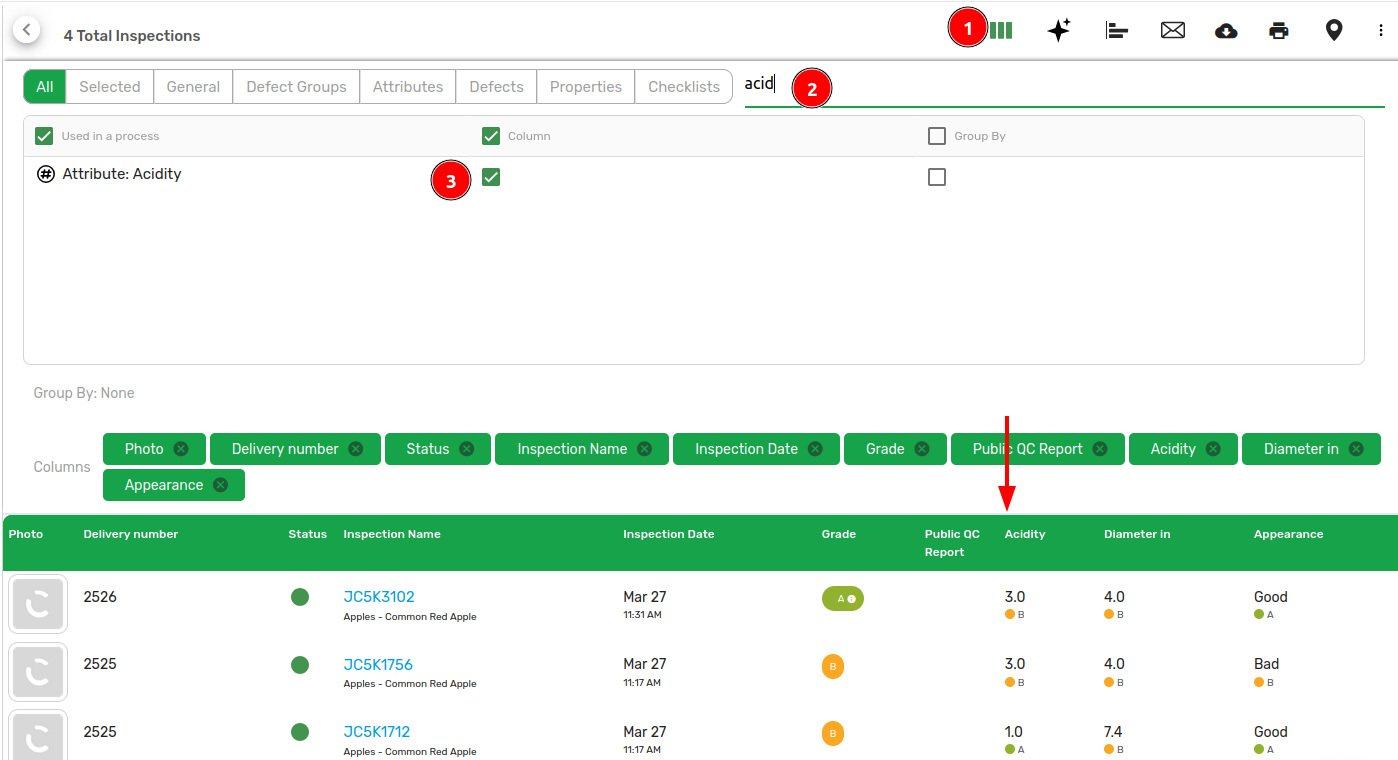Open the photo thumbnail for JC5K1756
The height and width of the screenshot is (760, 1398).
(38, 672)
